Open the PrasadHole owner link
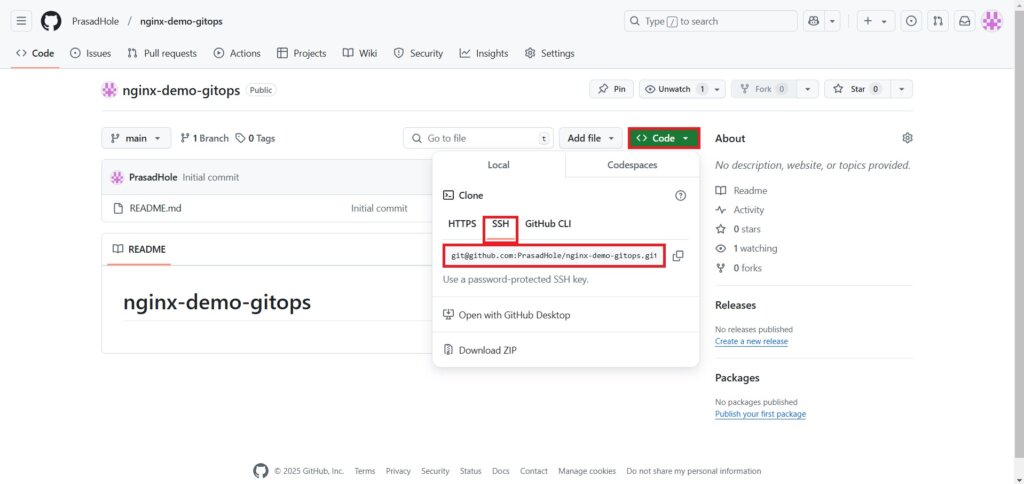 tap(95, 21)
